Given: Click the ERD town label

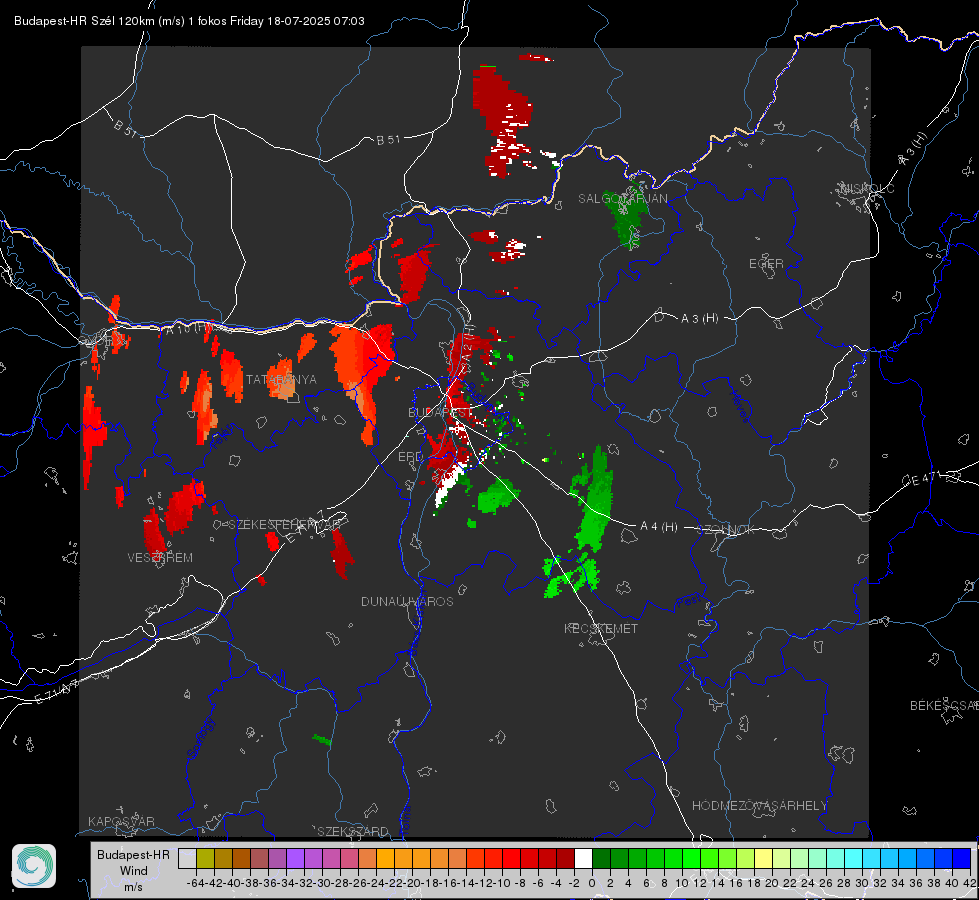Looking at the screenshot, I should (x=410, y=457).
